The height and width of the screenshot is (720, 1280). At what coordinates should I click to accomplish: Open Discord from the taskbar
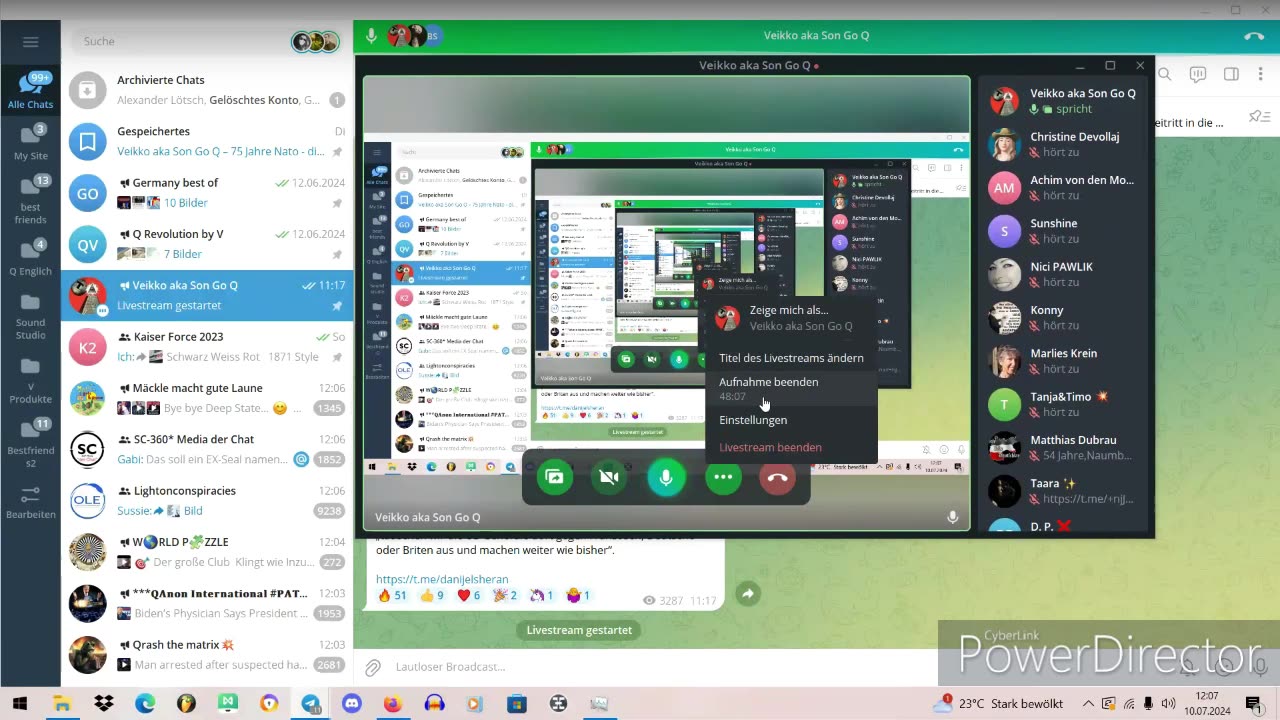351,703
